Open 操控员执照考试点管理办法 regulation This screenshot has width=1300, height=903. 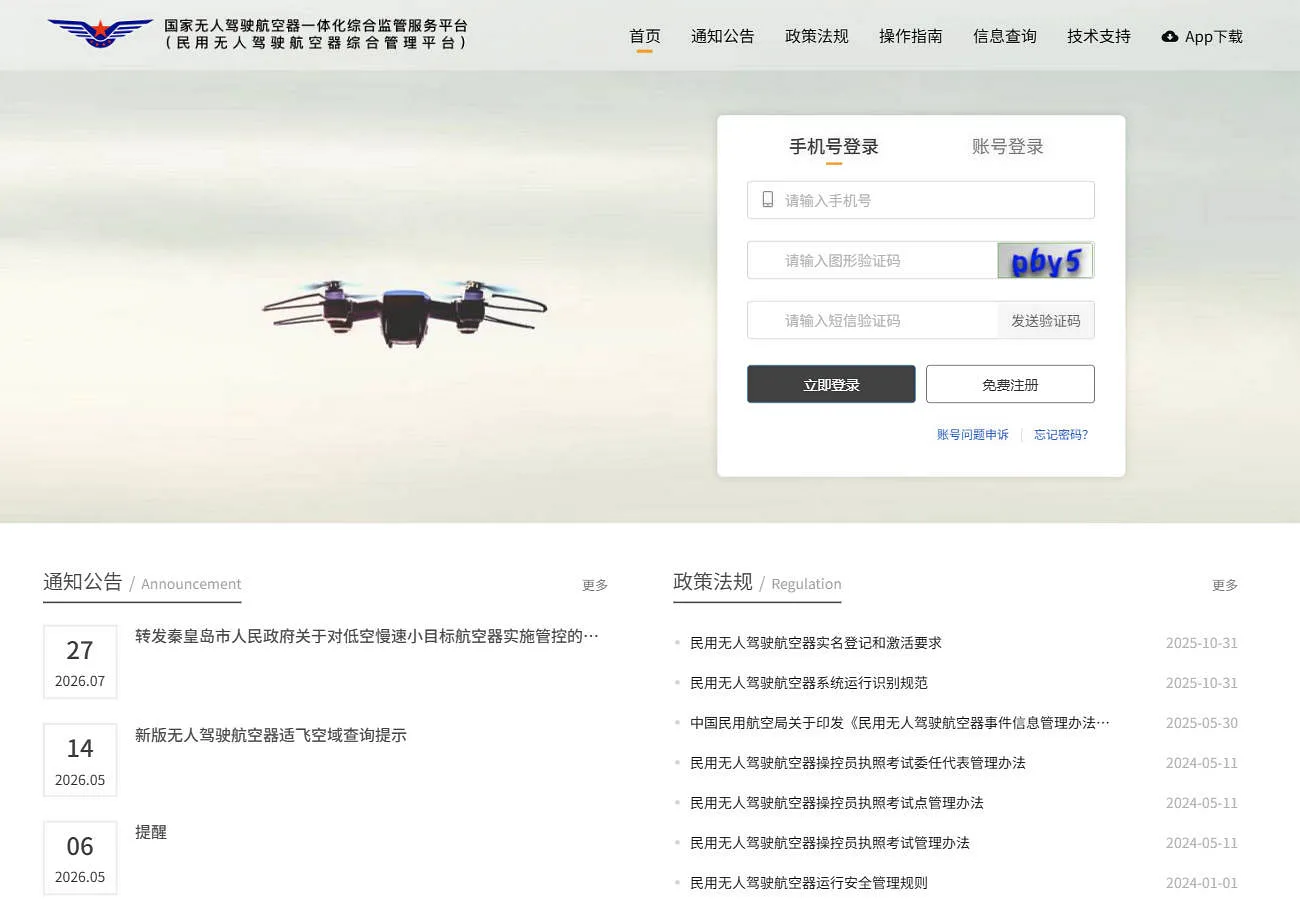[837, 803]
